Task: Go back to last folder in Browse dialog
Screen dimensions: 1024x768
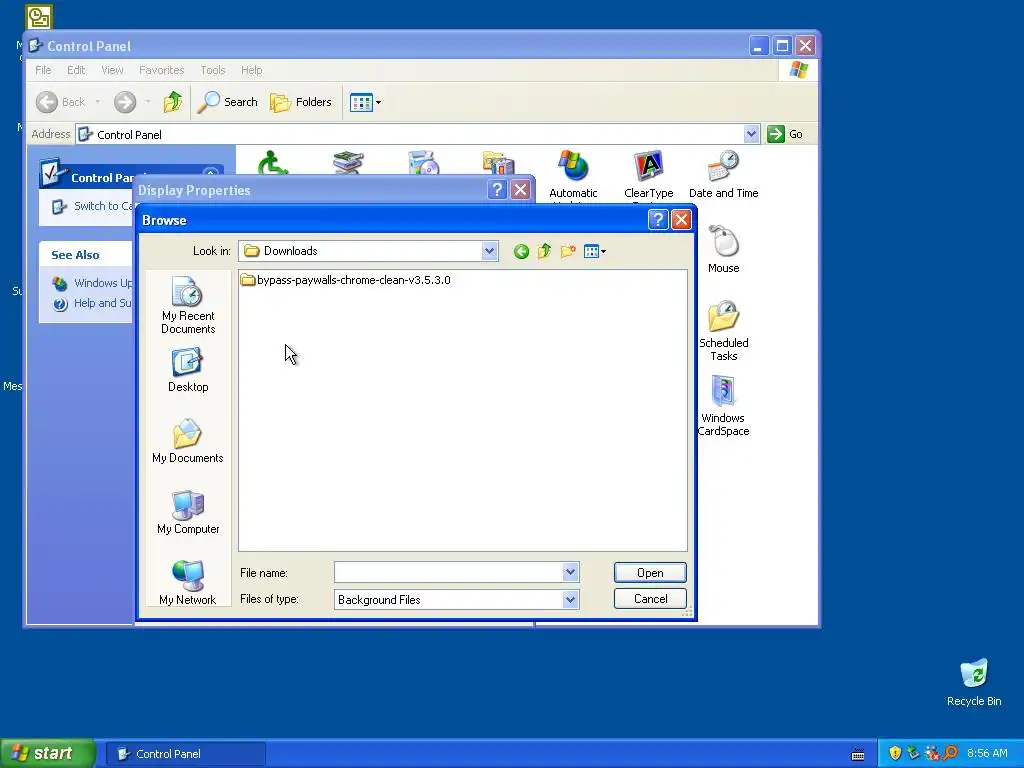Action: tap(520, 251)
